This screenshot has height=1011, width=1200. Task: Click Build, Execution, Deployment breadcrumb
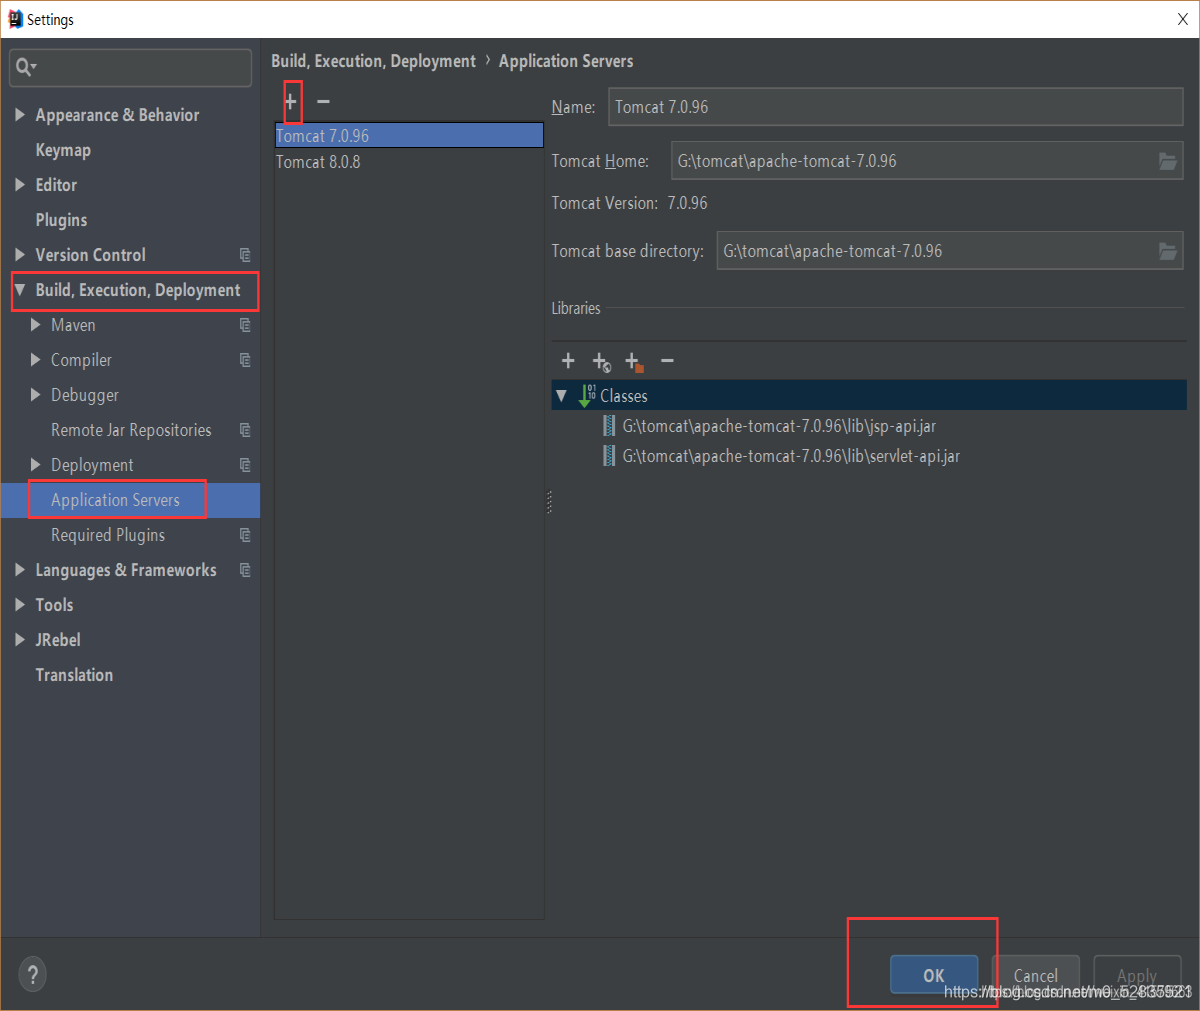pos(373,61)
